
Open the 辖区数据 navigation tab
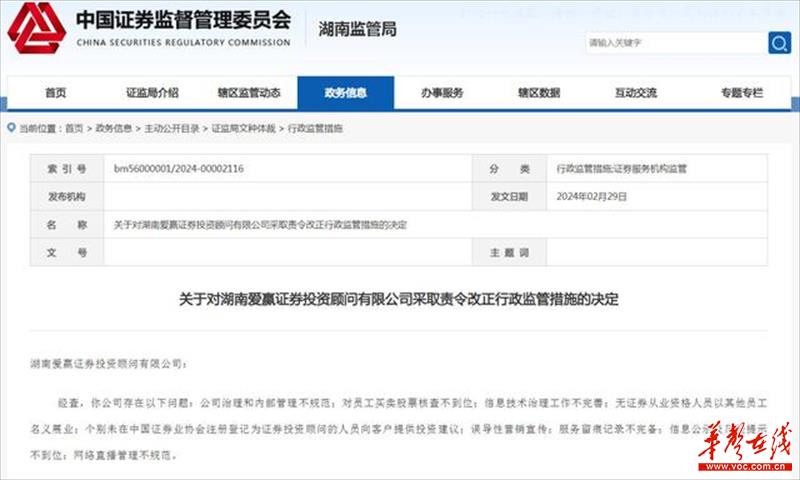tap(539, 93)
